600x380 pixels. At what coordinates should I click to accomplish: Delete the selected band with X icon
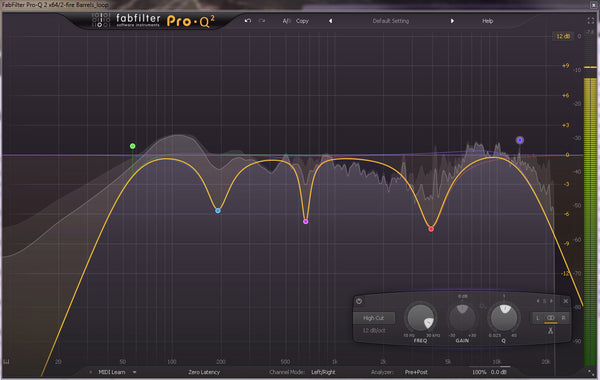click(566, 301)
